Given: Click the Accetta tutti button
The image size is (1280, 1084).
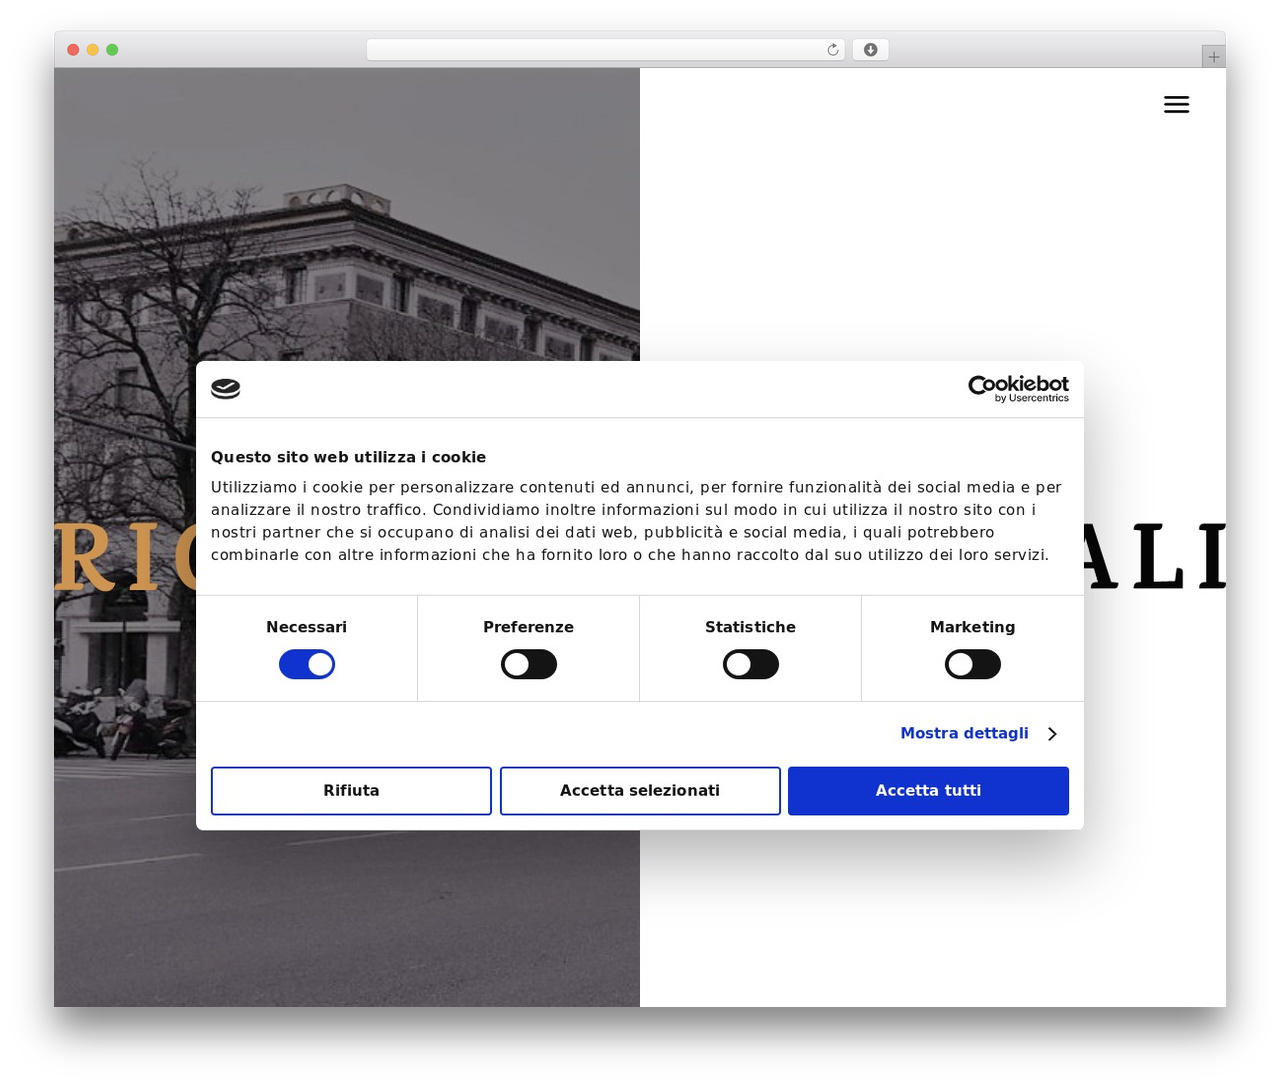Looking at the screenshot, I should 928,791.
